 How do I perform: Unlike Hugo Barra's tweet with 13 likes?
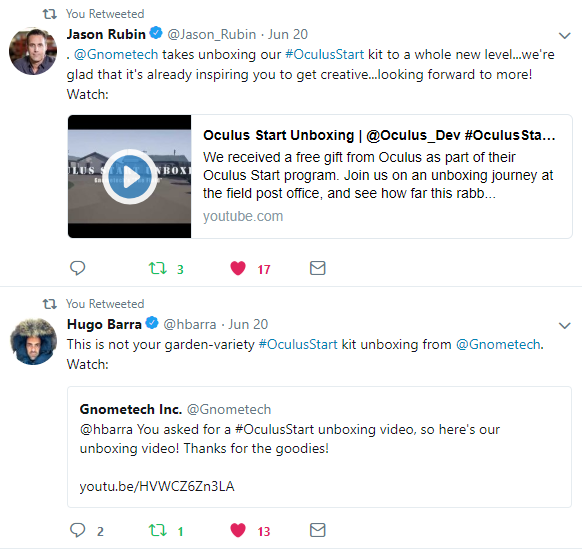(238, 530)
